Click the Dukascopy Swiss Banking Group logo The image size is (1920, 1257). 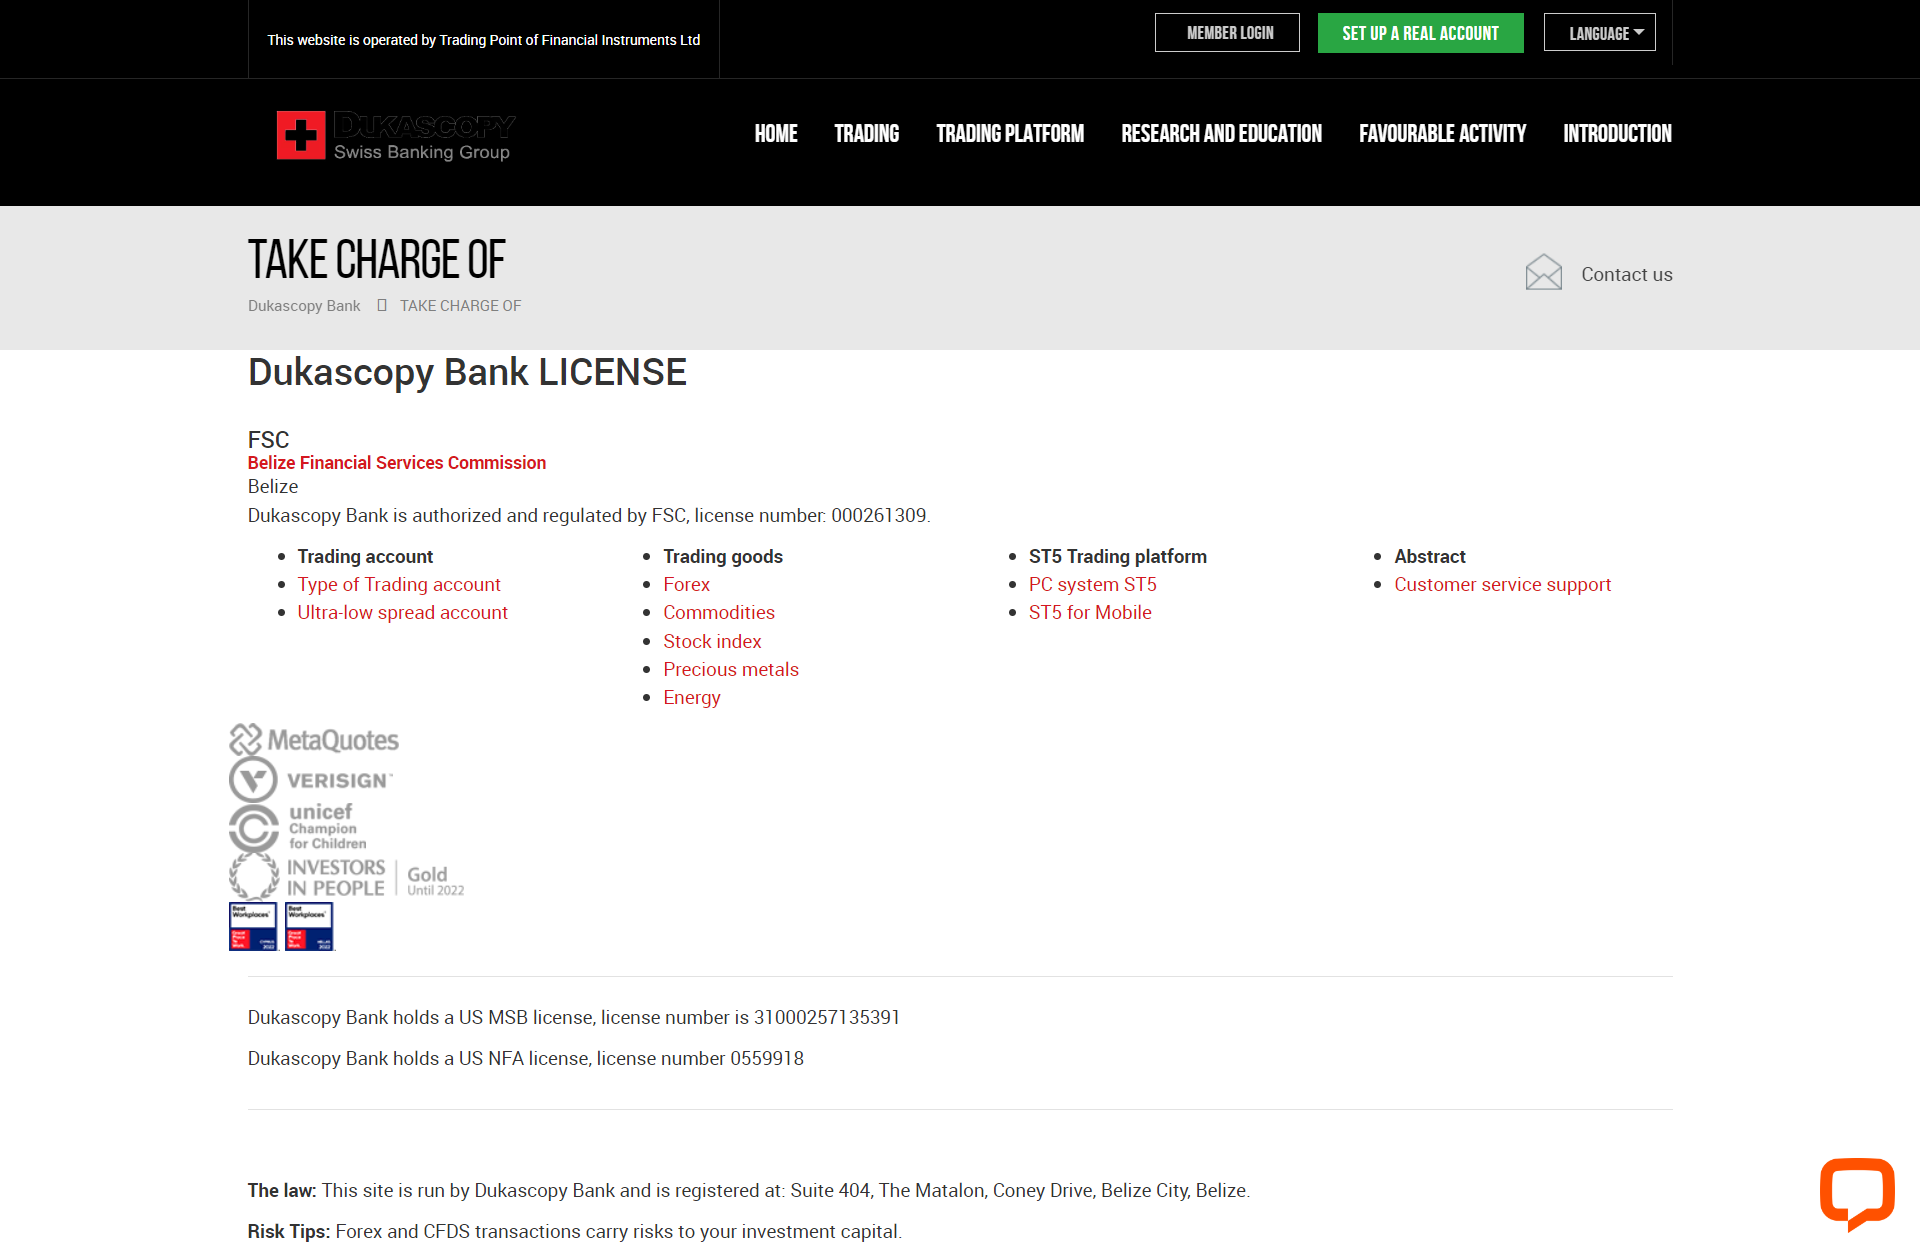coord(396,135)
